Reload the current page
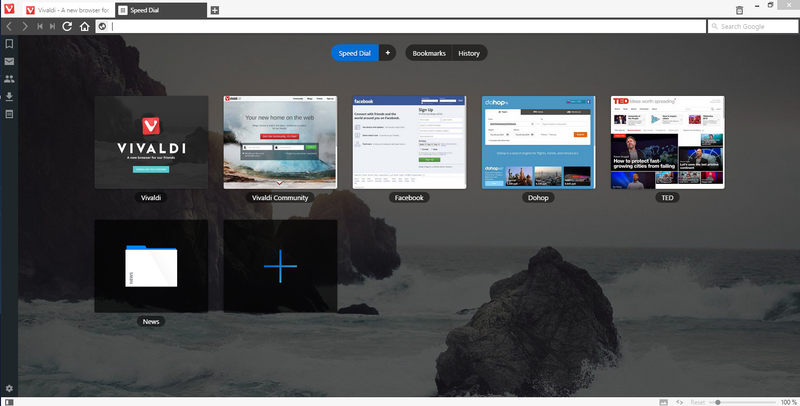The width and height of the screenshot is (800, 406). [x=67, y=26]
